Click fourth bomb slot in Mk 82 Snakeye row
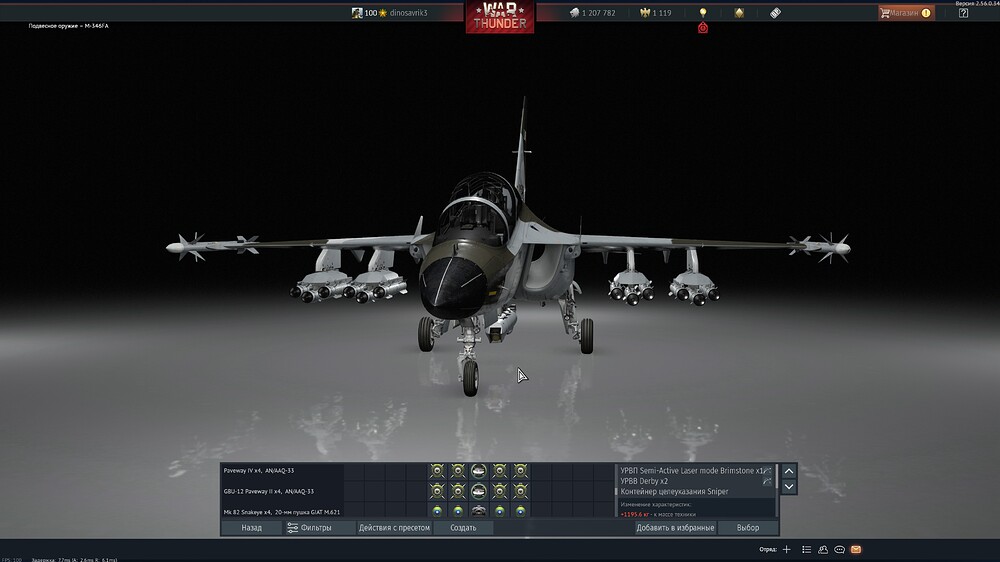 [499, 511]
